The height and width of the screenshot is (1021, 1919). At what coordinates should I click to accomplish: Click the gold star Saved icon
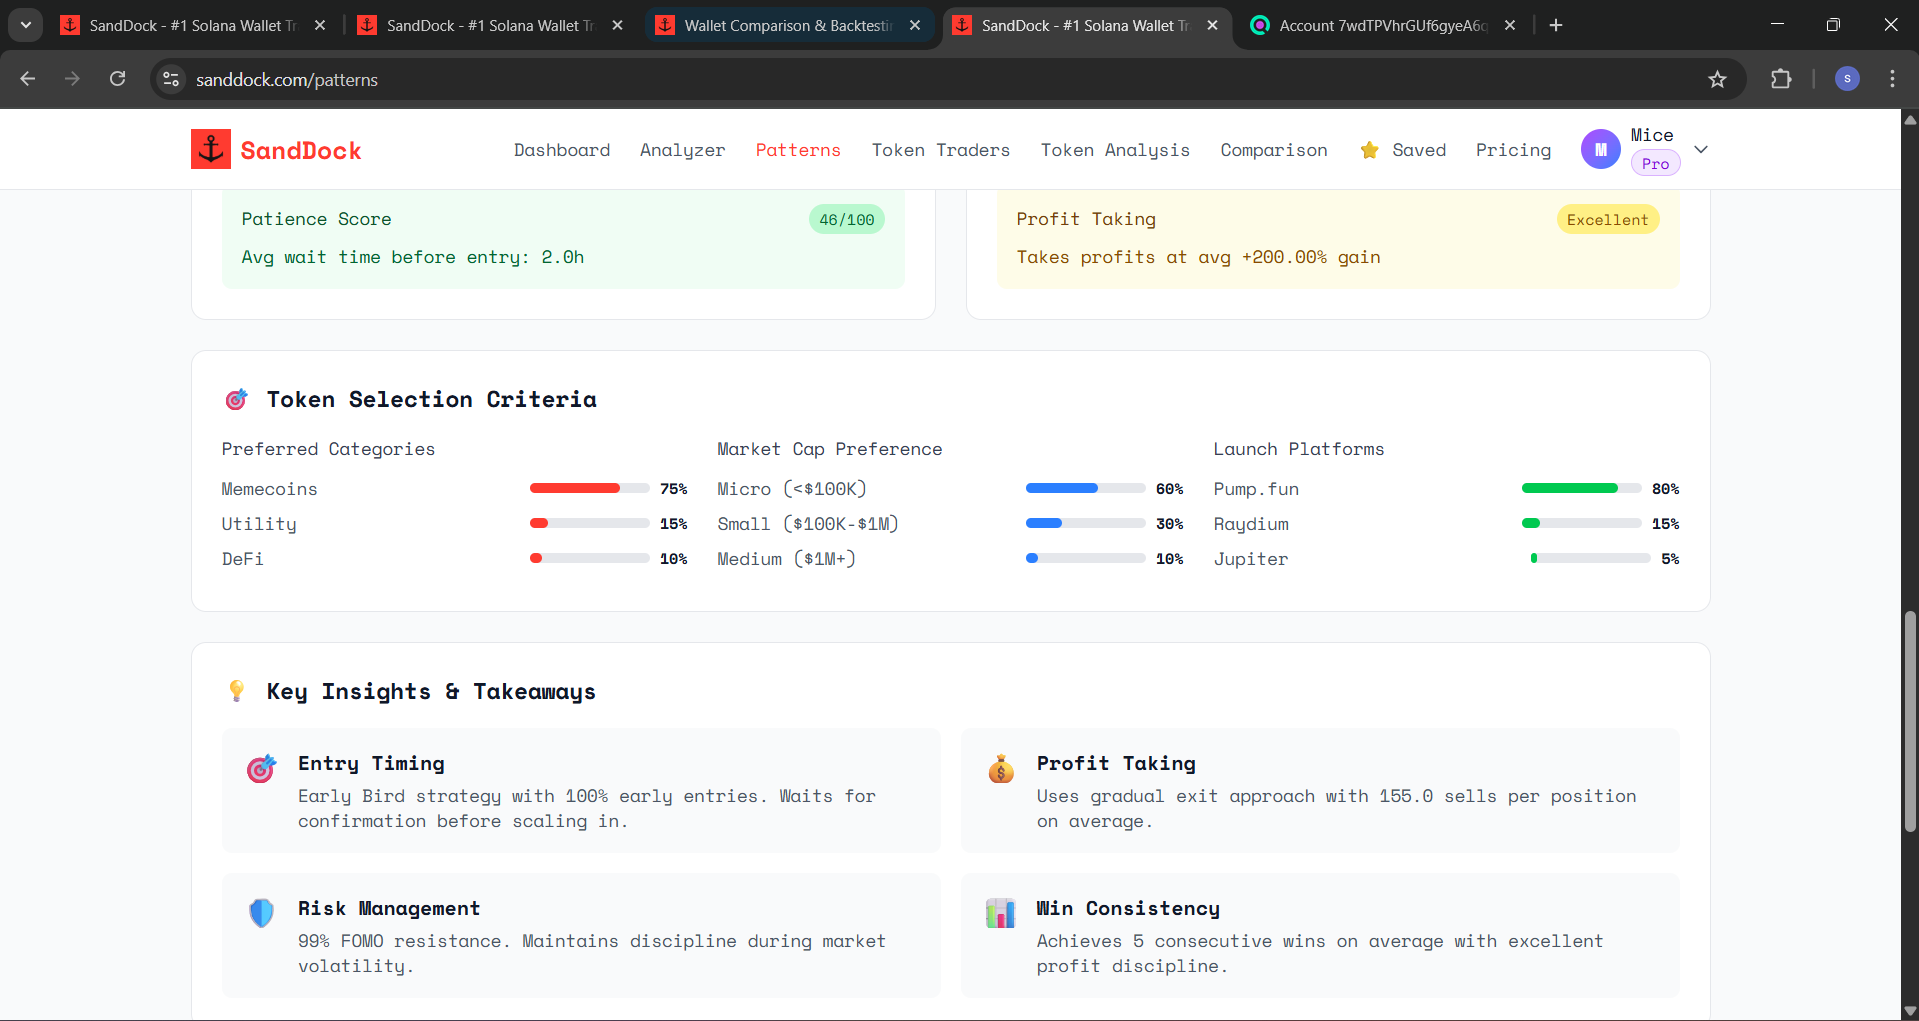[1369, 150]
